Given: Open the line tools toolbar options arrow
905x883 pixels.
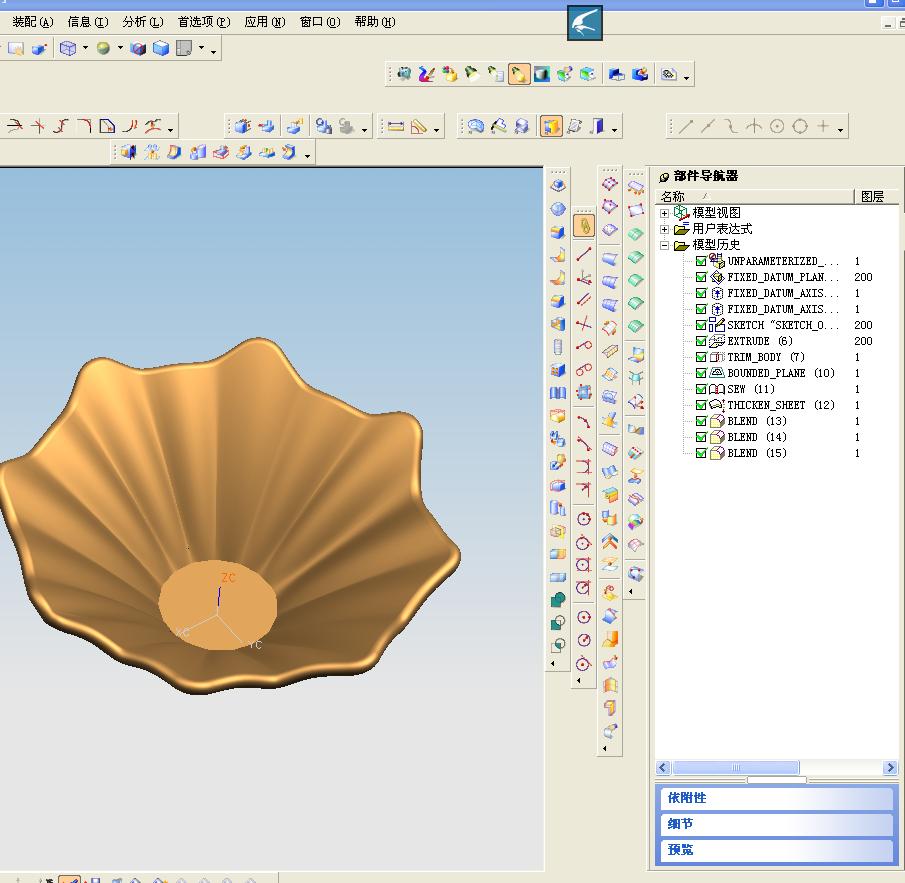Looking at the screenshot, I should [840, 129].
